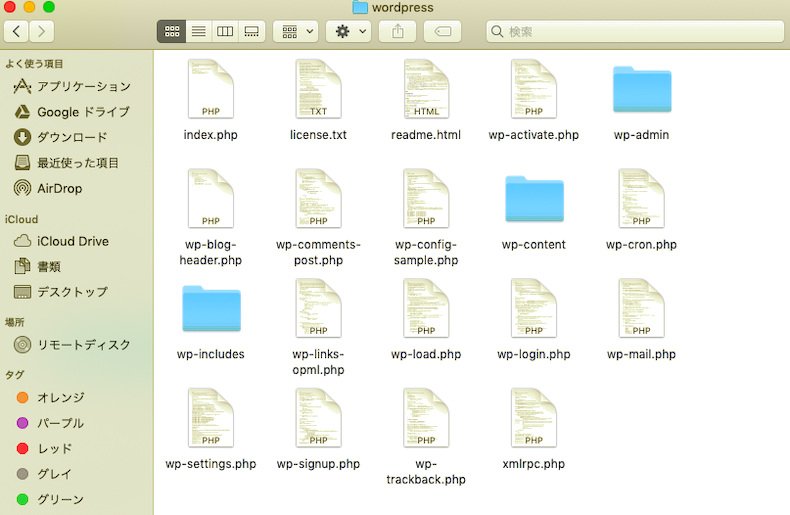Click the タグ sidebar heading

pyautogui.click(x=15, y=375)
